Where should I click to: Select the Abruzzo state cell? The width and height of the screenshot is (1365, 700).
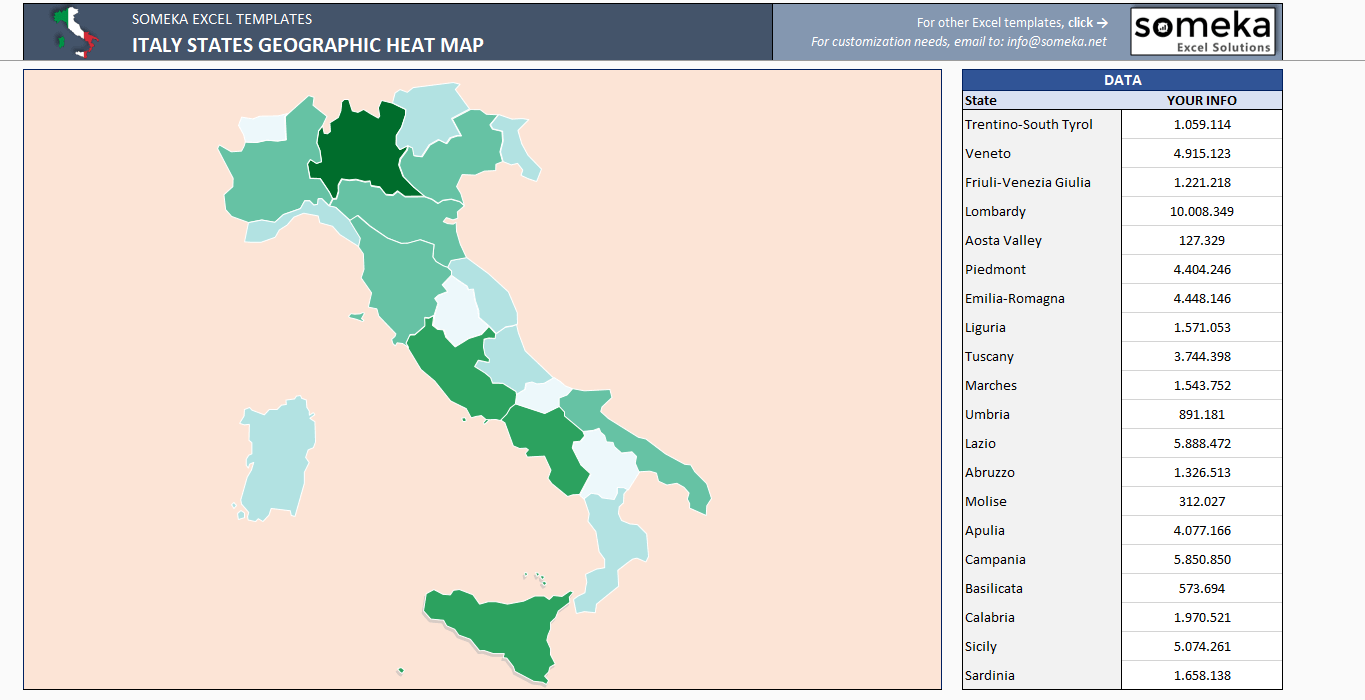1042,472
